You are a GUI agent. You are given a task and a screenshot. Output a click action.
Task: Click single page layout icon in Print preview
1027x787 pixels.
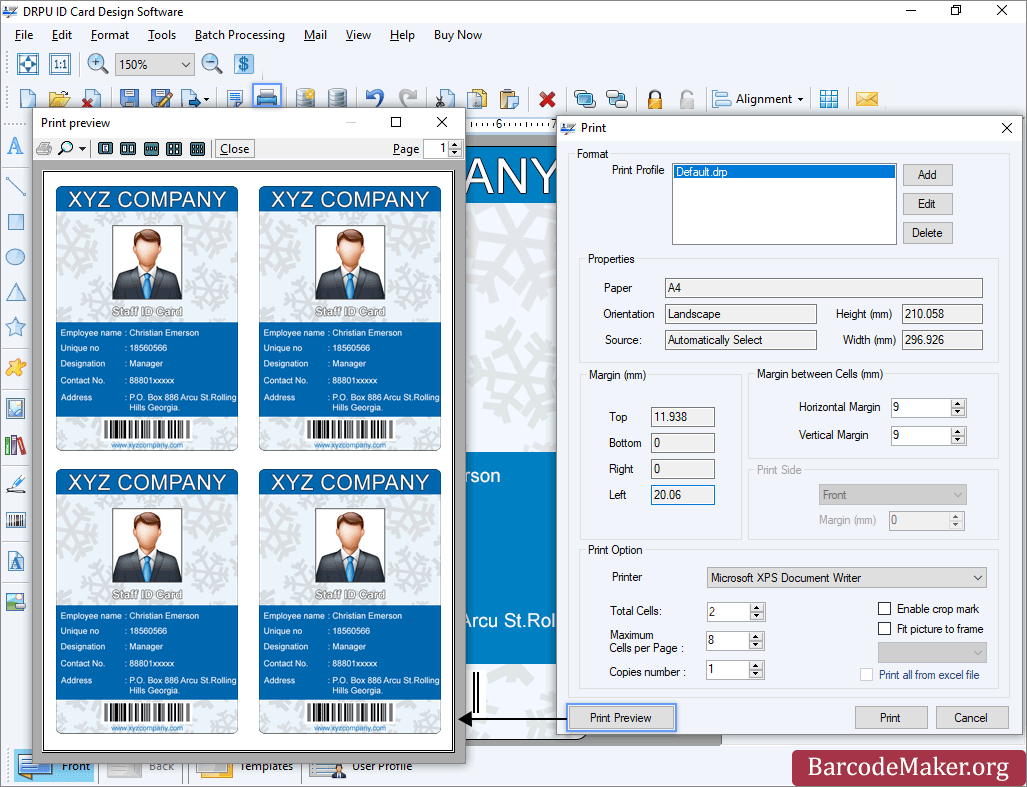tap(105, 149)
